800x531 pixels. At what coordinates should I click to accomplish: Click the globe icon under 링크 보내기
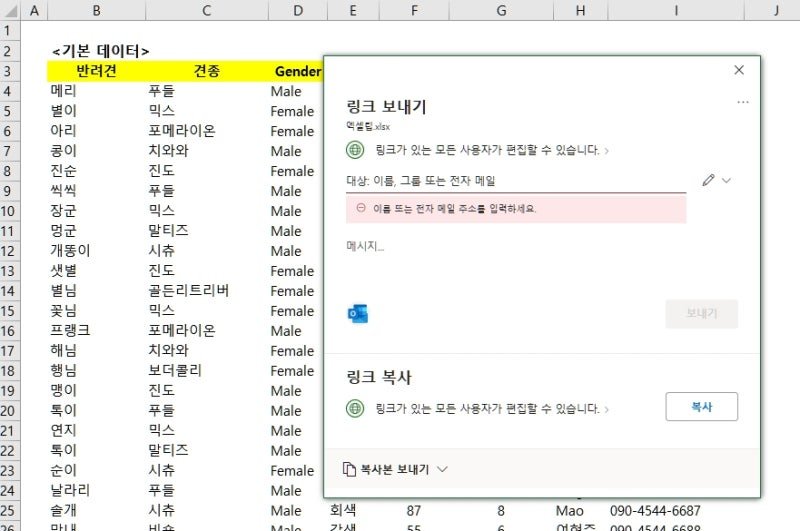[x=355, y=150]
